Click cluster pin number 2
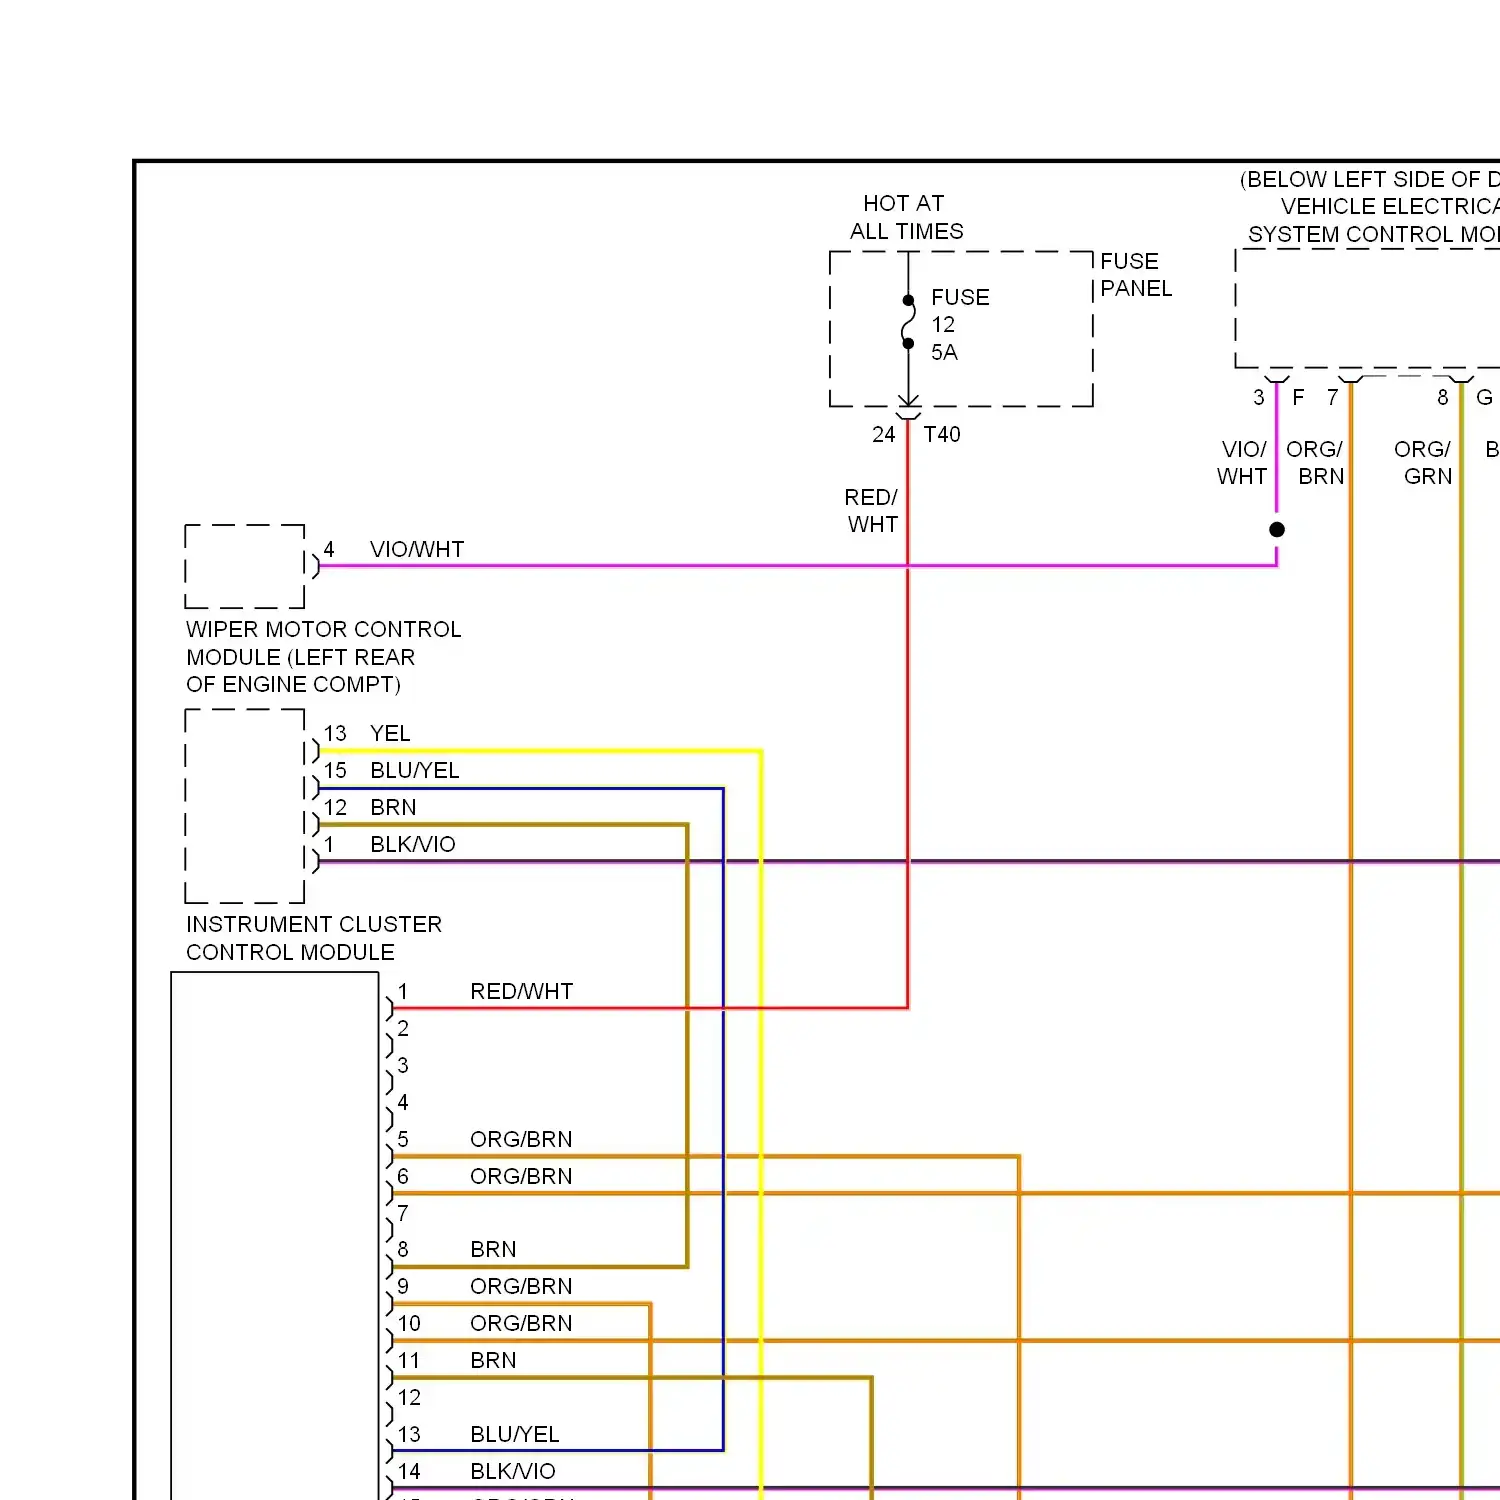The width and height of the screenshot is (1500, 1500). (403, 1028)
